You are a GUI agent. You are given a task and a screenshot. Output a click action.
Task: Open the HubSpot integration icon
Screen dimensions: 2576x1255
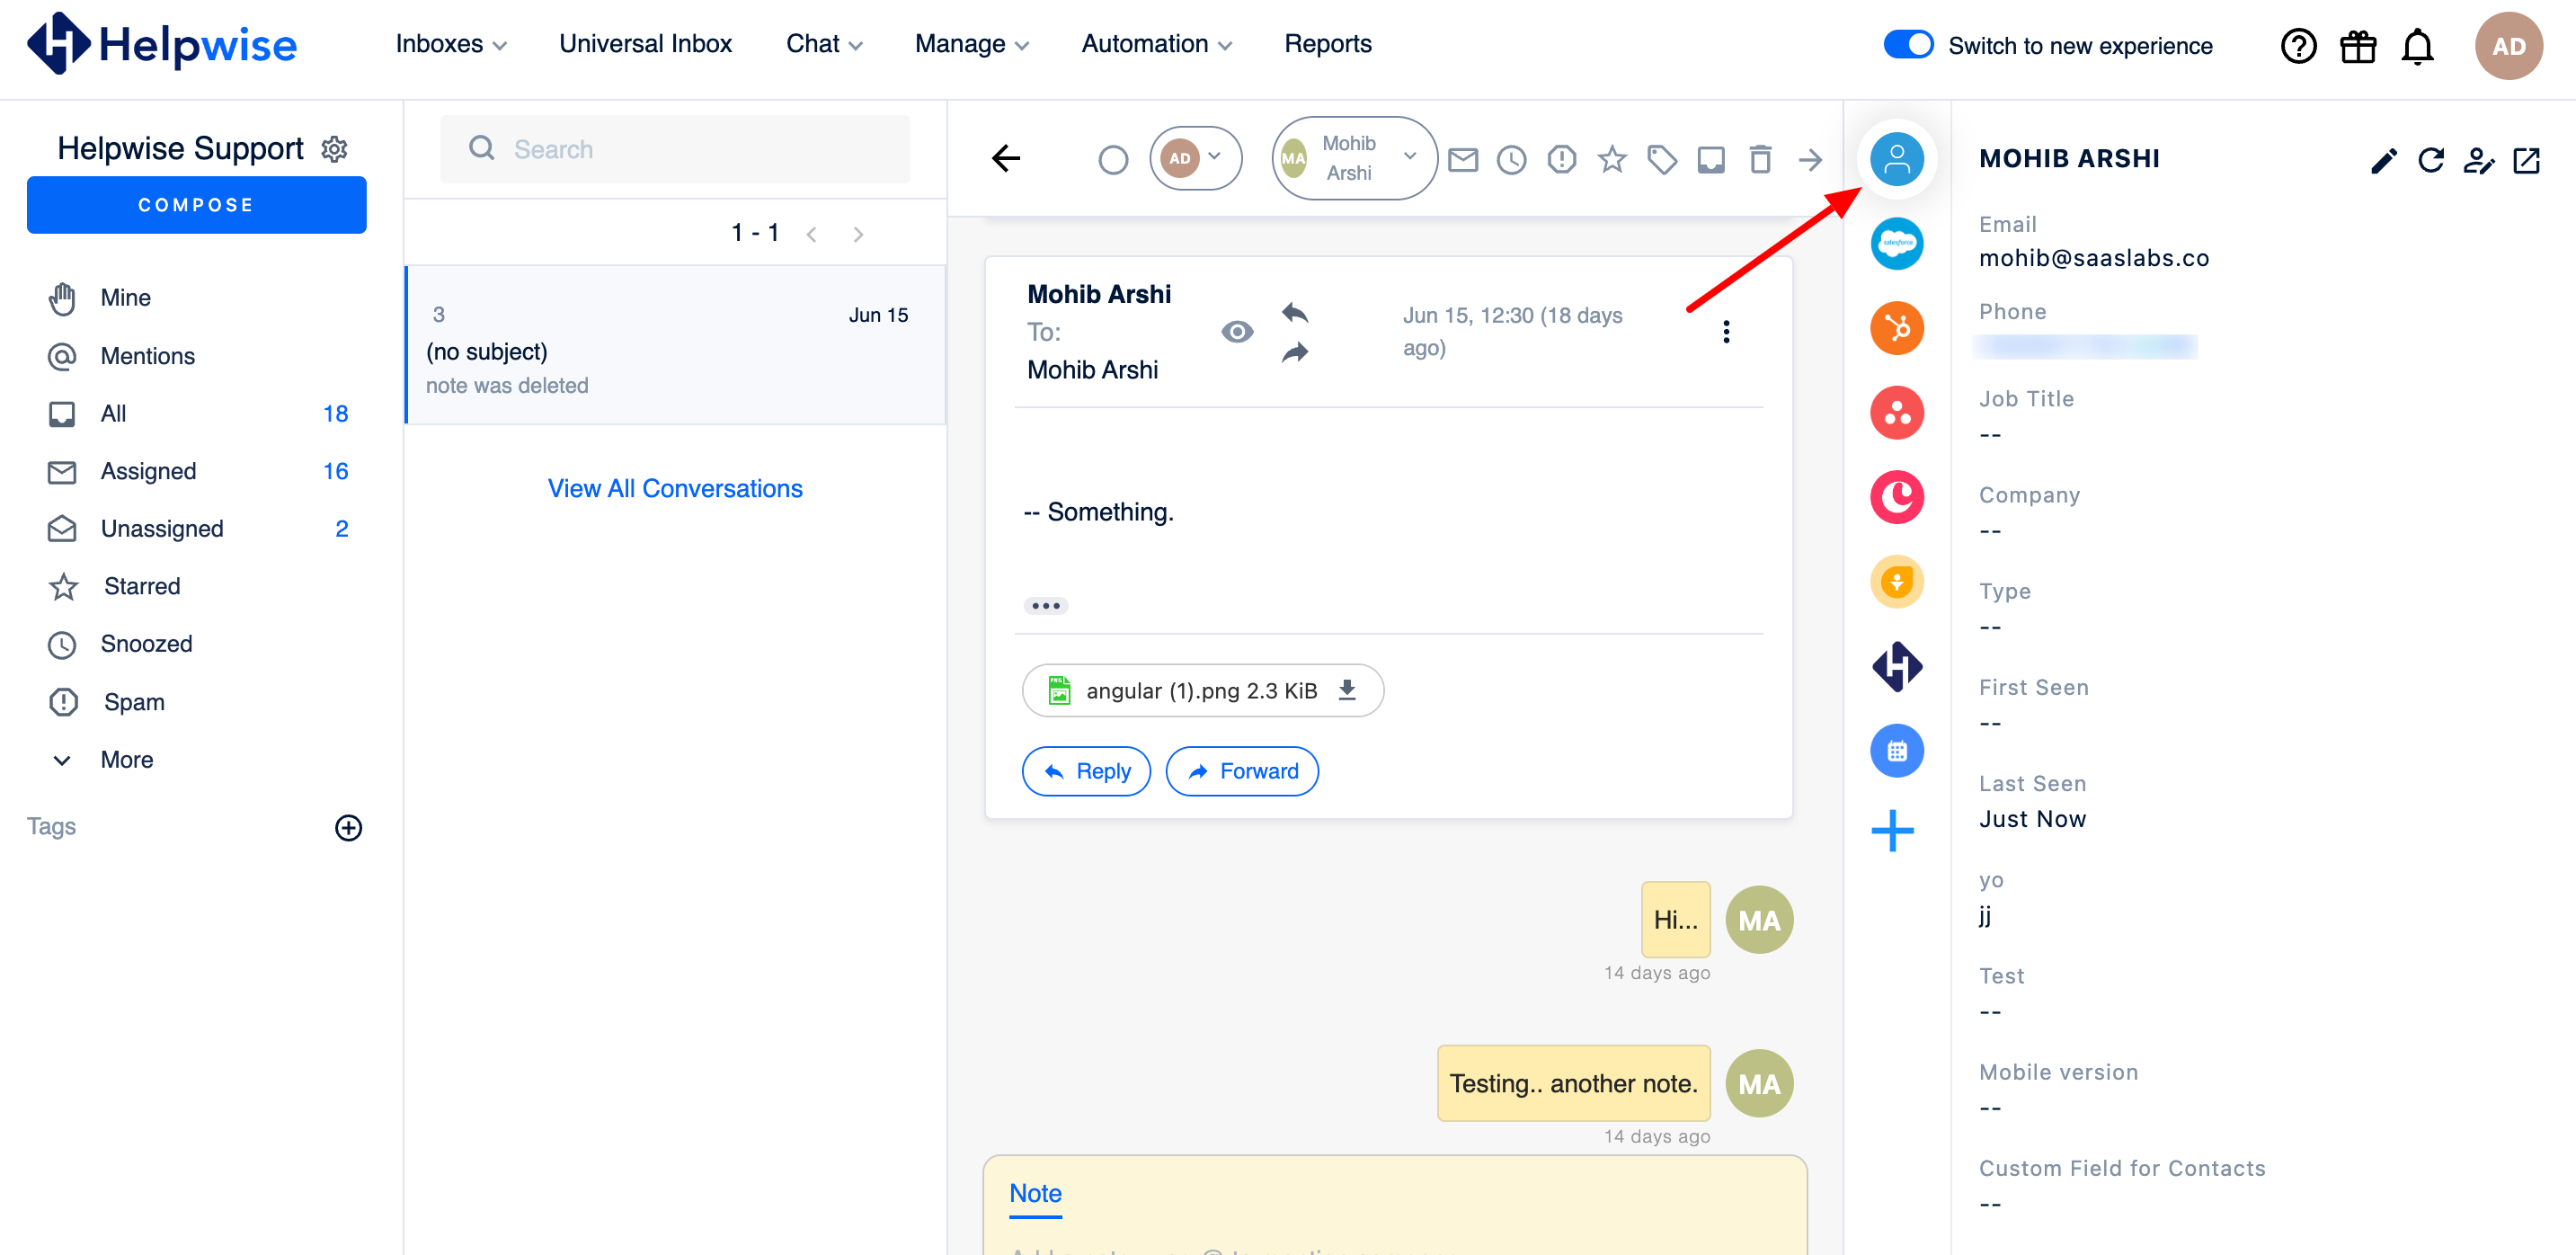1896,328
